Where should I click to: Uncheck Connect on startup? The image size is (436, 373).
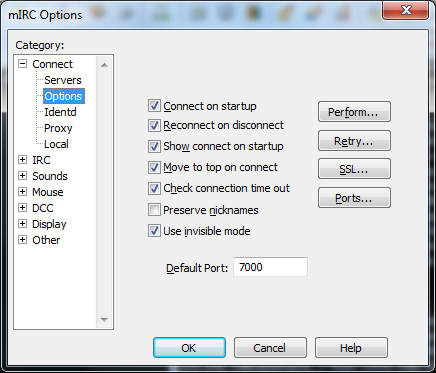pos(154,106)
